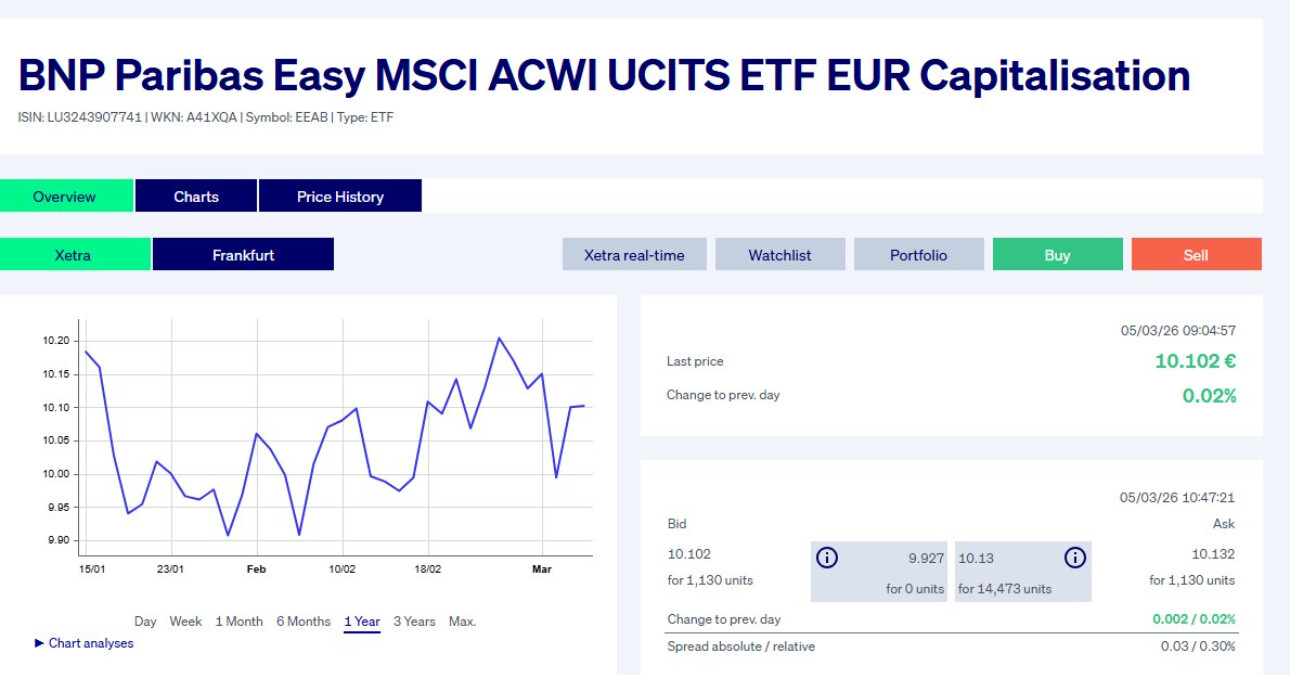Switch to the Frankfurt exchange
This screenshot has height=675, width=1290.
pos(243,255)
